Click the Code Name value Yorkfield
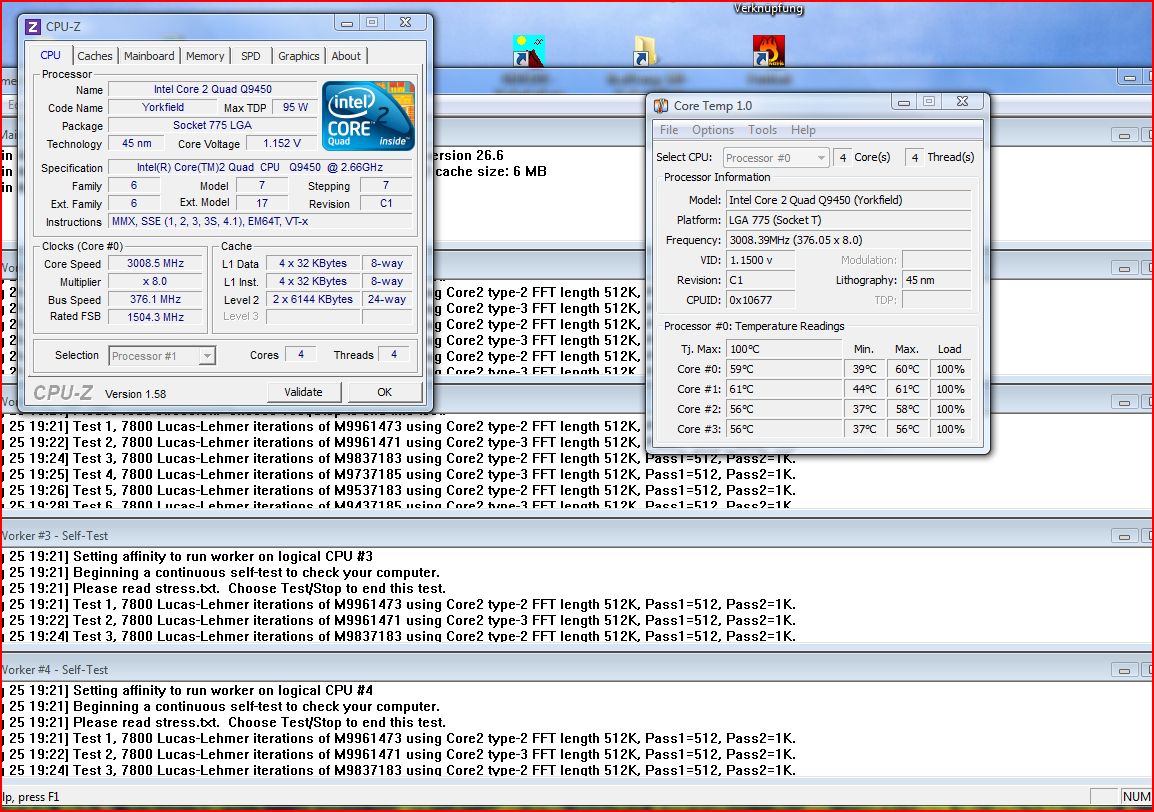The image size is (1154, 812). [163, 107]
